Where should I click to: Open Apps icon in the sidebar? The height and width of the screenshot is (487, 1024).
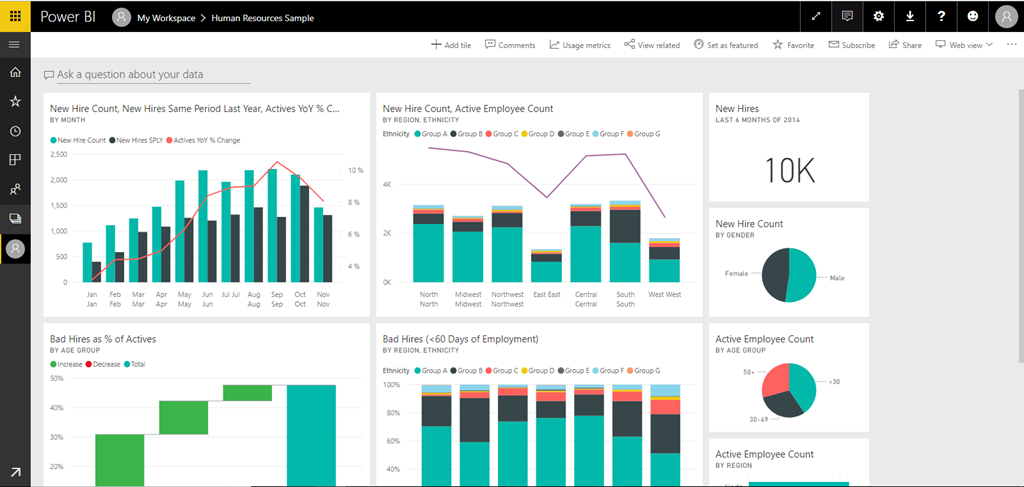[x=15, y=160]
